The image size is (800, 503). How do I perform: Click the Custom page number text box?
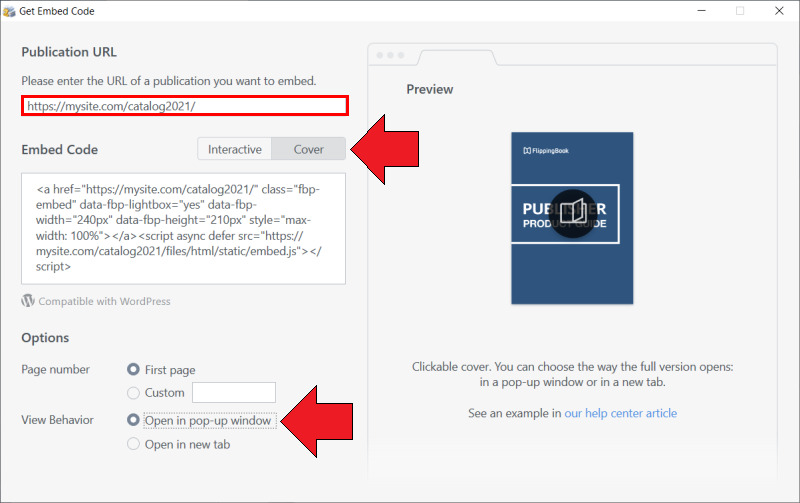tap(234, 393)
